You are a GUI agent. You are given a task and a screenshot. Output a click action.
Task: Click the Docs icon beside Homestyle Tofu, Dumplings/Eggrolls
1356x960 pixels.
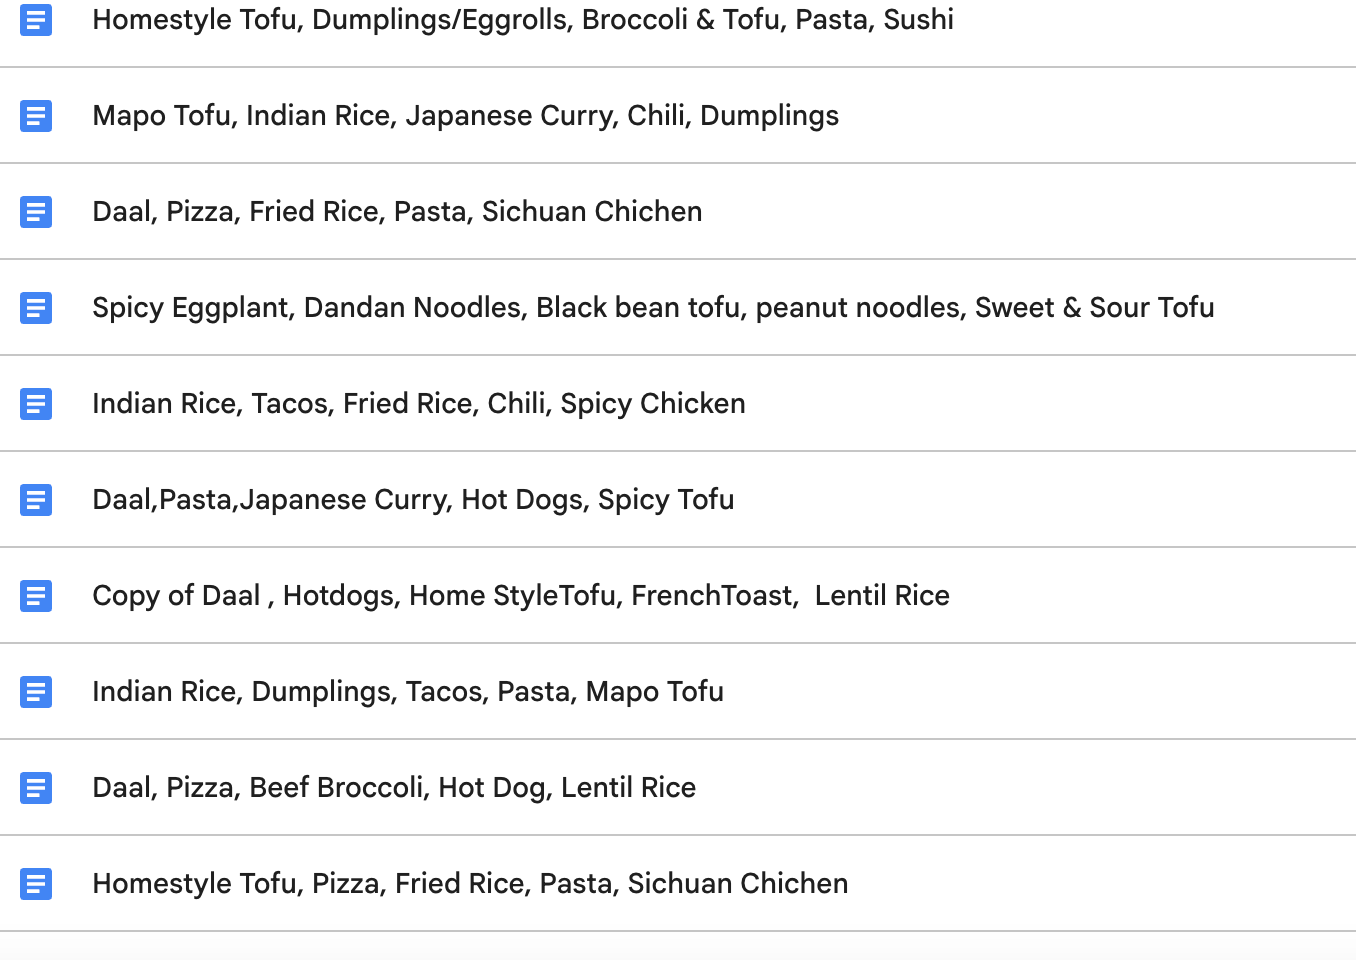(36, 20)
